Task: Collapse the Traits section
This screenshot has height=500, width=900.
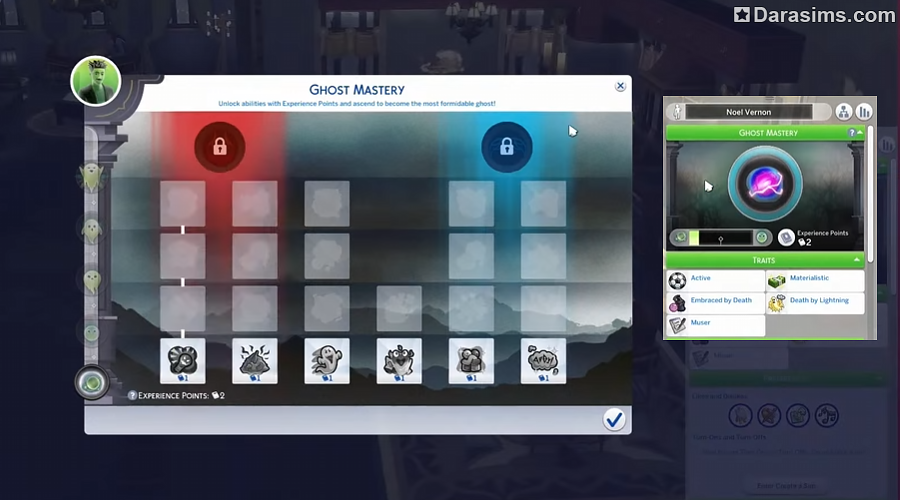Action: click(x=856, y=260)
